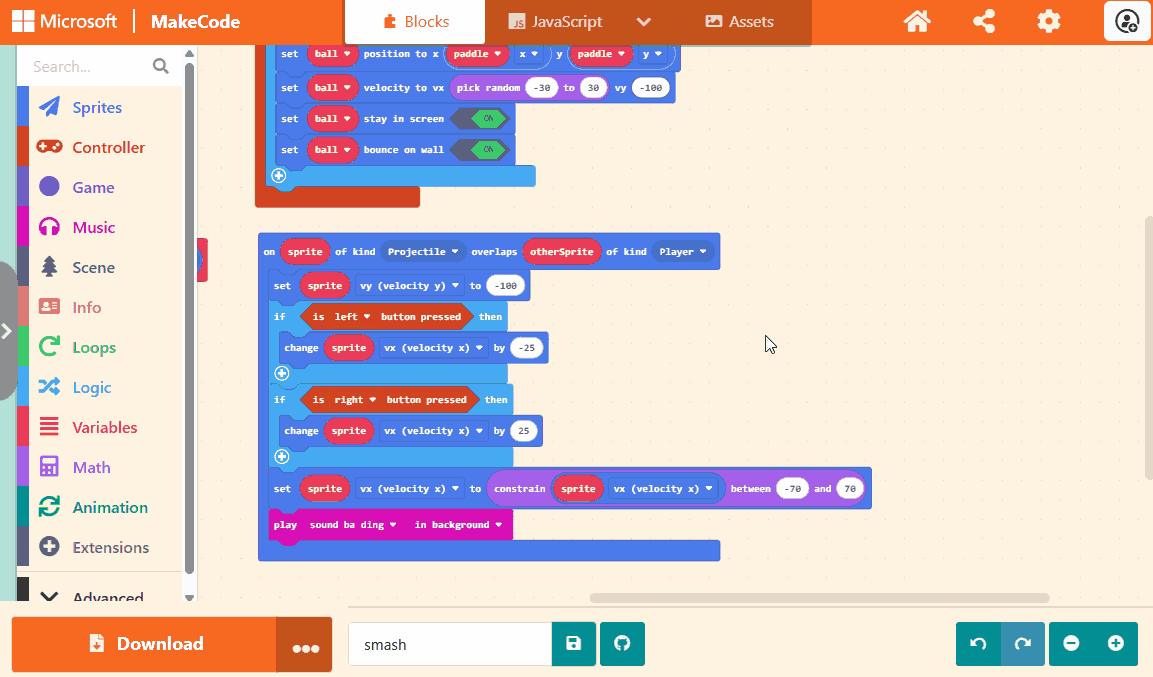
Task: Toggle the stay in screen ON switch
Action: [488, 119]
